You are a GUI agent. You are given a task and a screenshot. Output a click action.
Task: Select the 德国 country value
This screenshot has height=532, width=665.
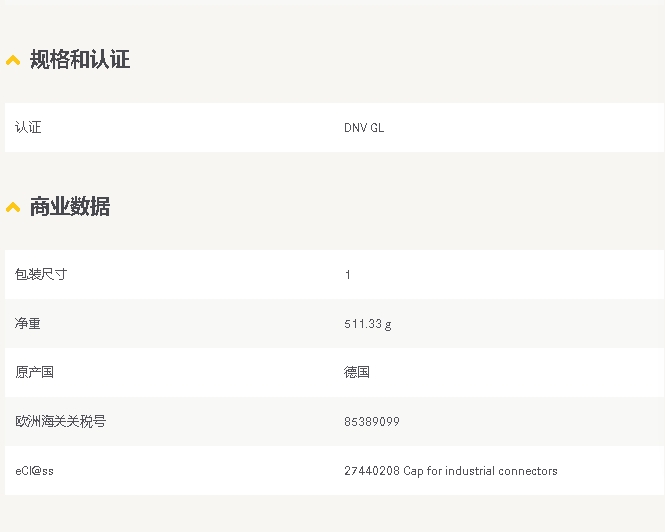point(357,372)
